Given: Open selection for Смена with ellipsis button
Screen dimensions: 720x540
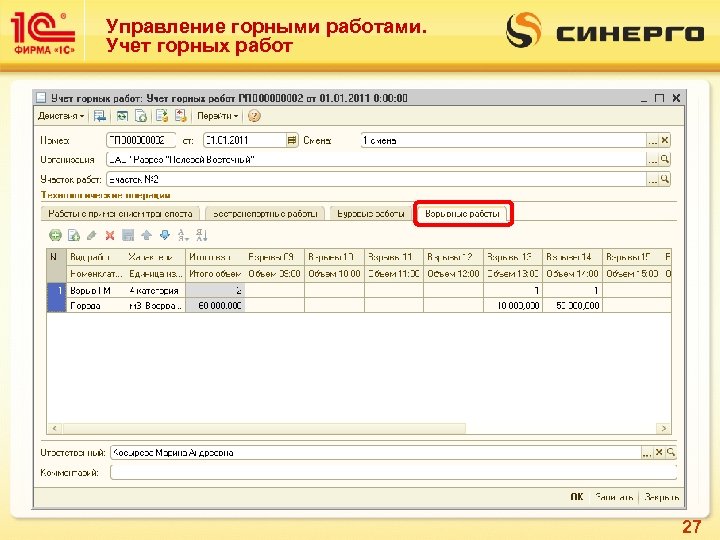Looking at the screenshot, I should click(x=652, y=140).
